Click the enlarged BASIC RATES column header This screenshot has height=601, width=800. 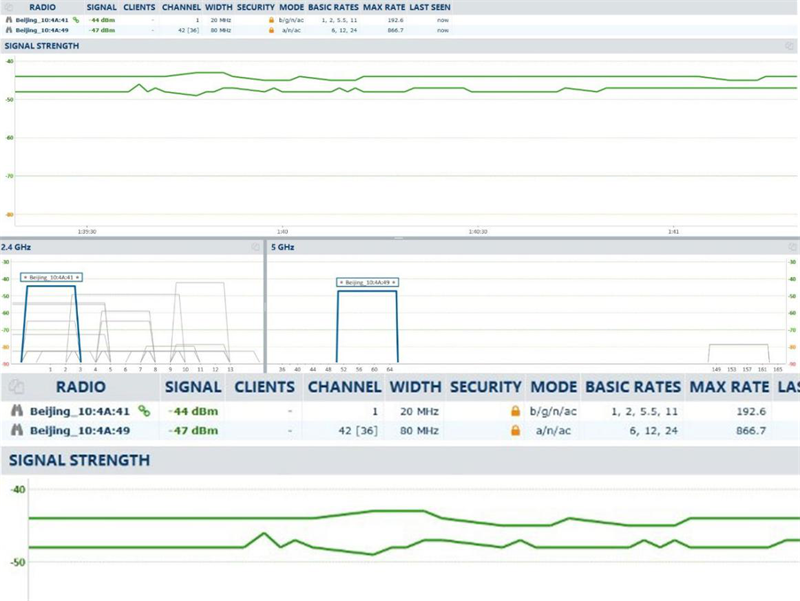point(632,387)
